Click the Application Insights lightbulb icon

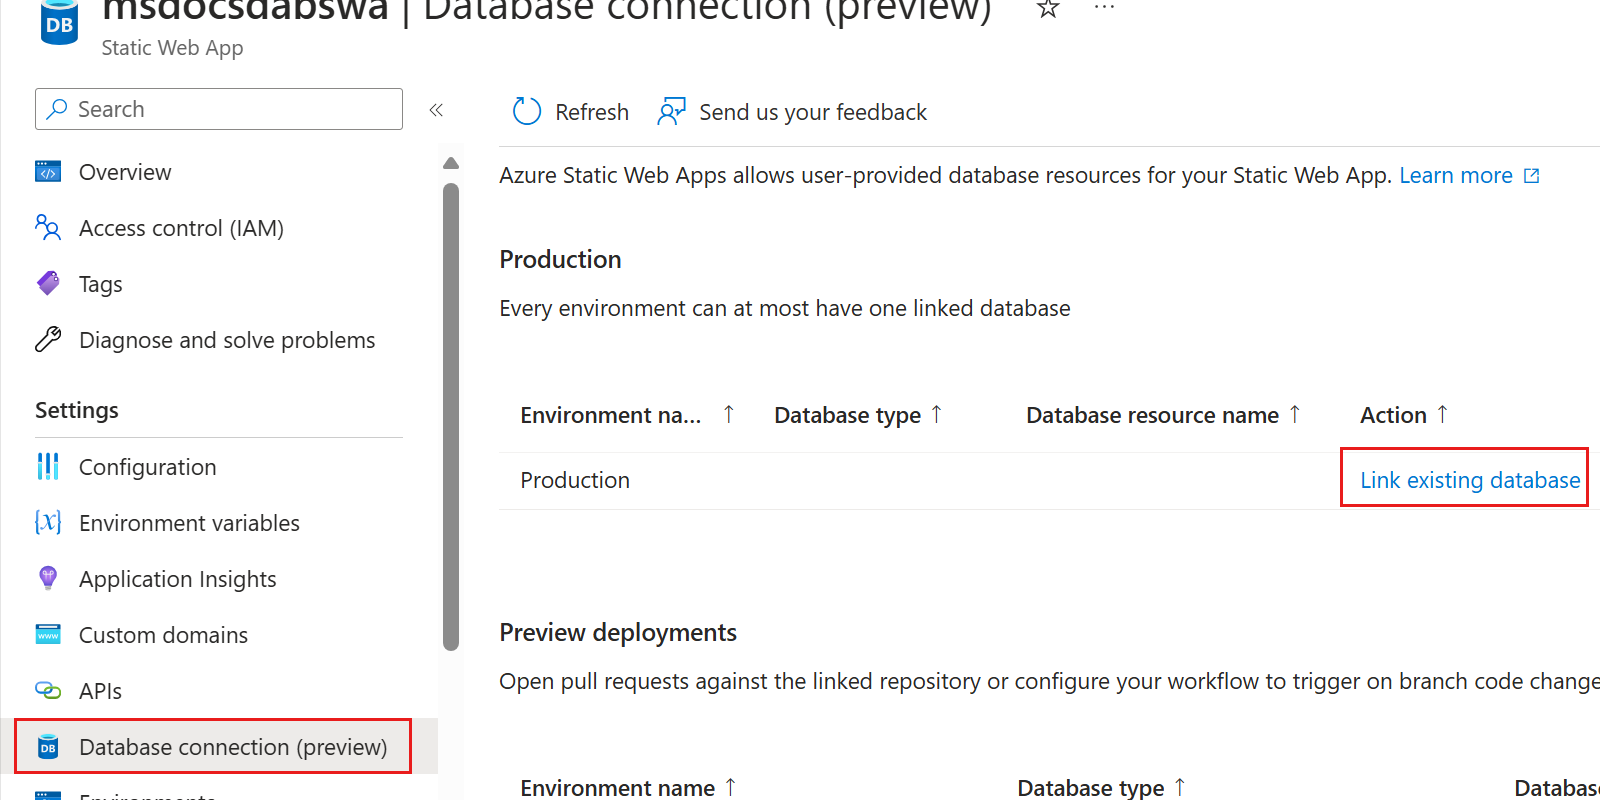coord(48,578)
